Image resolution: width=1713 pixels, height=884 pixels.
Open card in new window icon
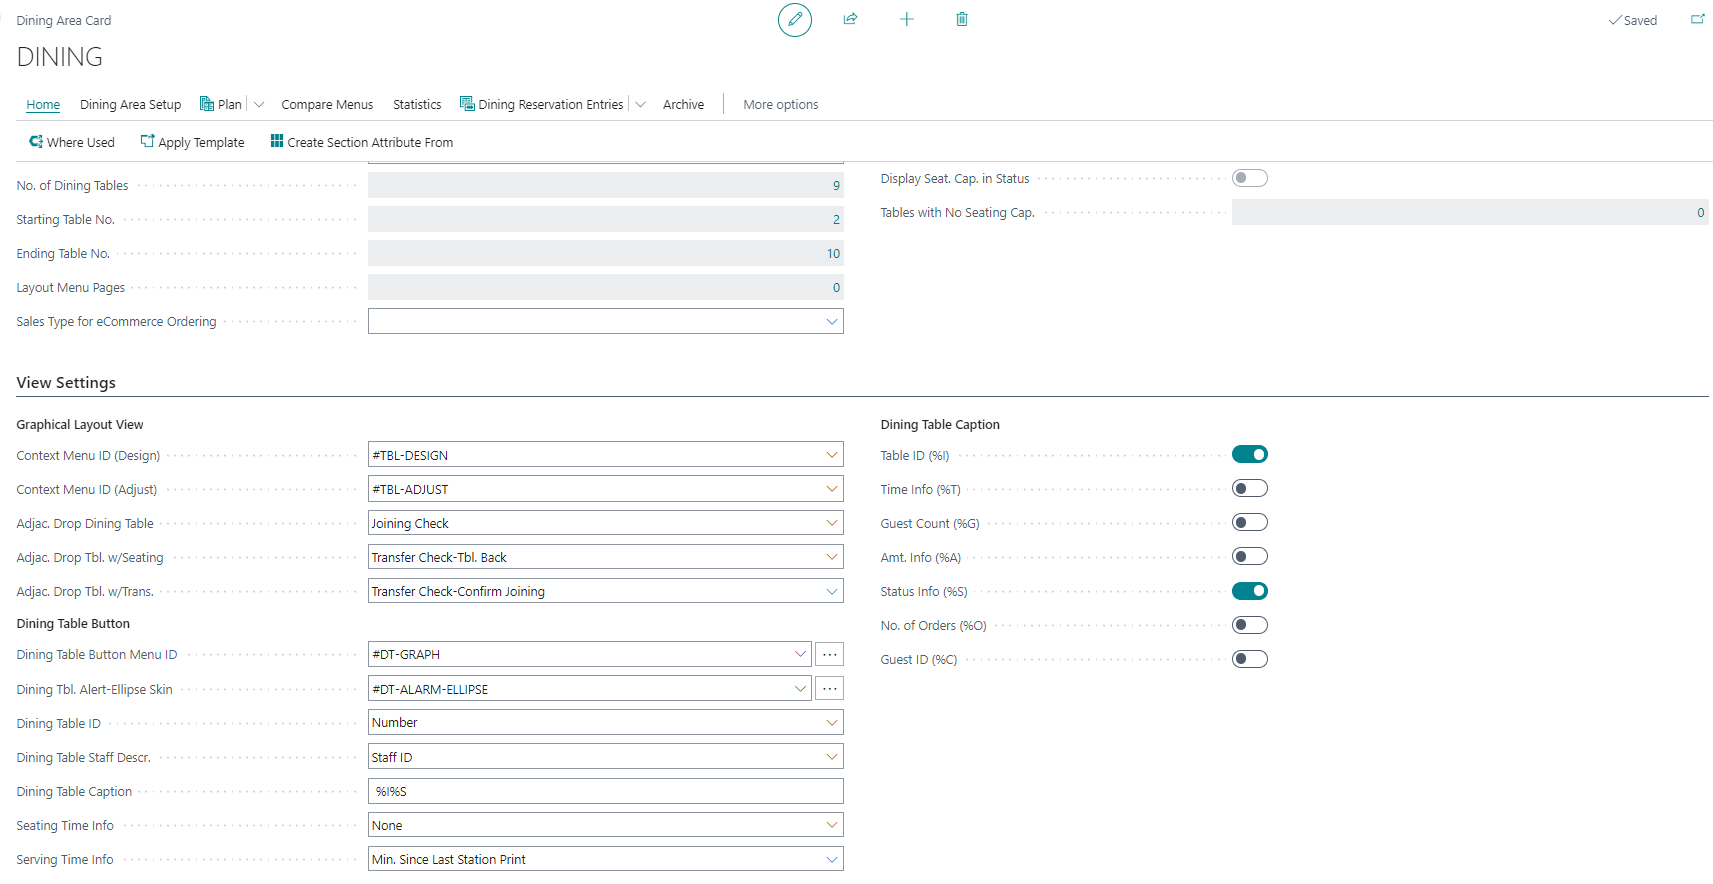pos(1697,20)
